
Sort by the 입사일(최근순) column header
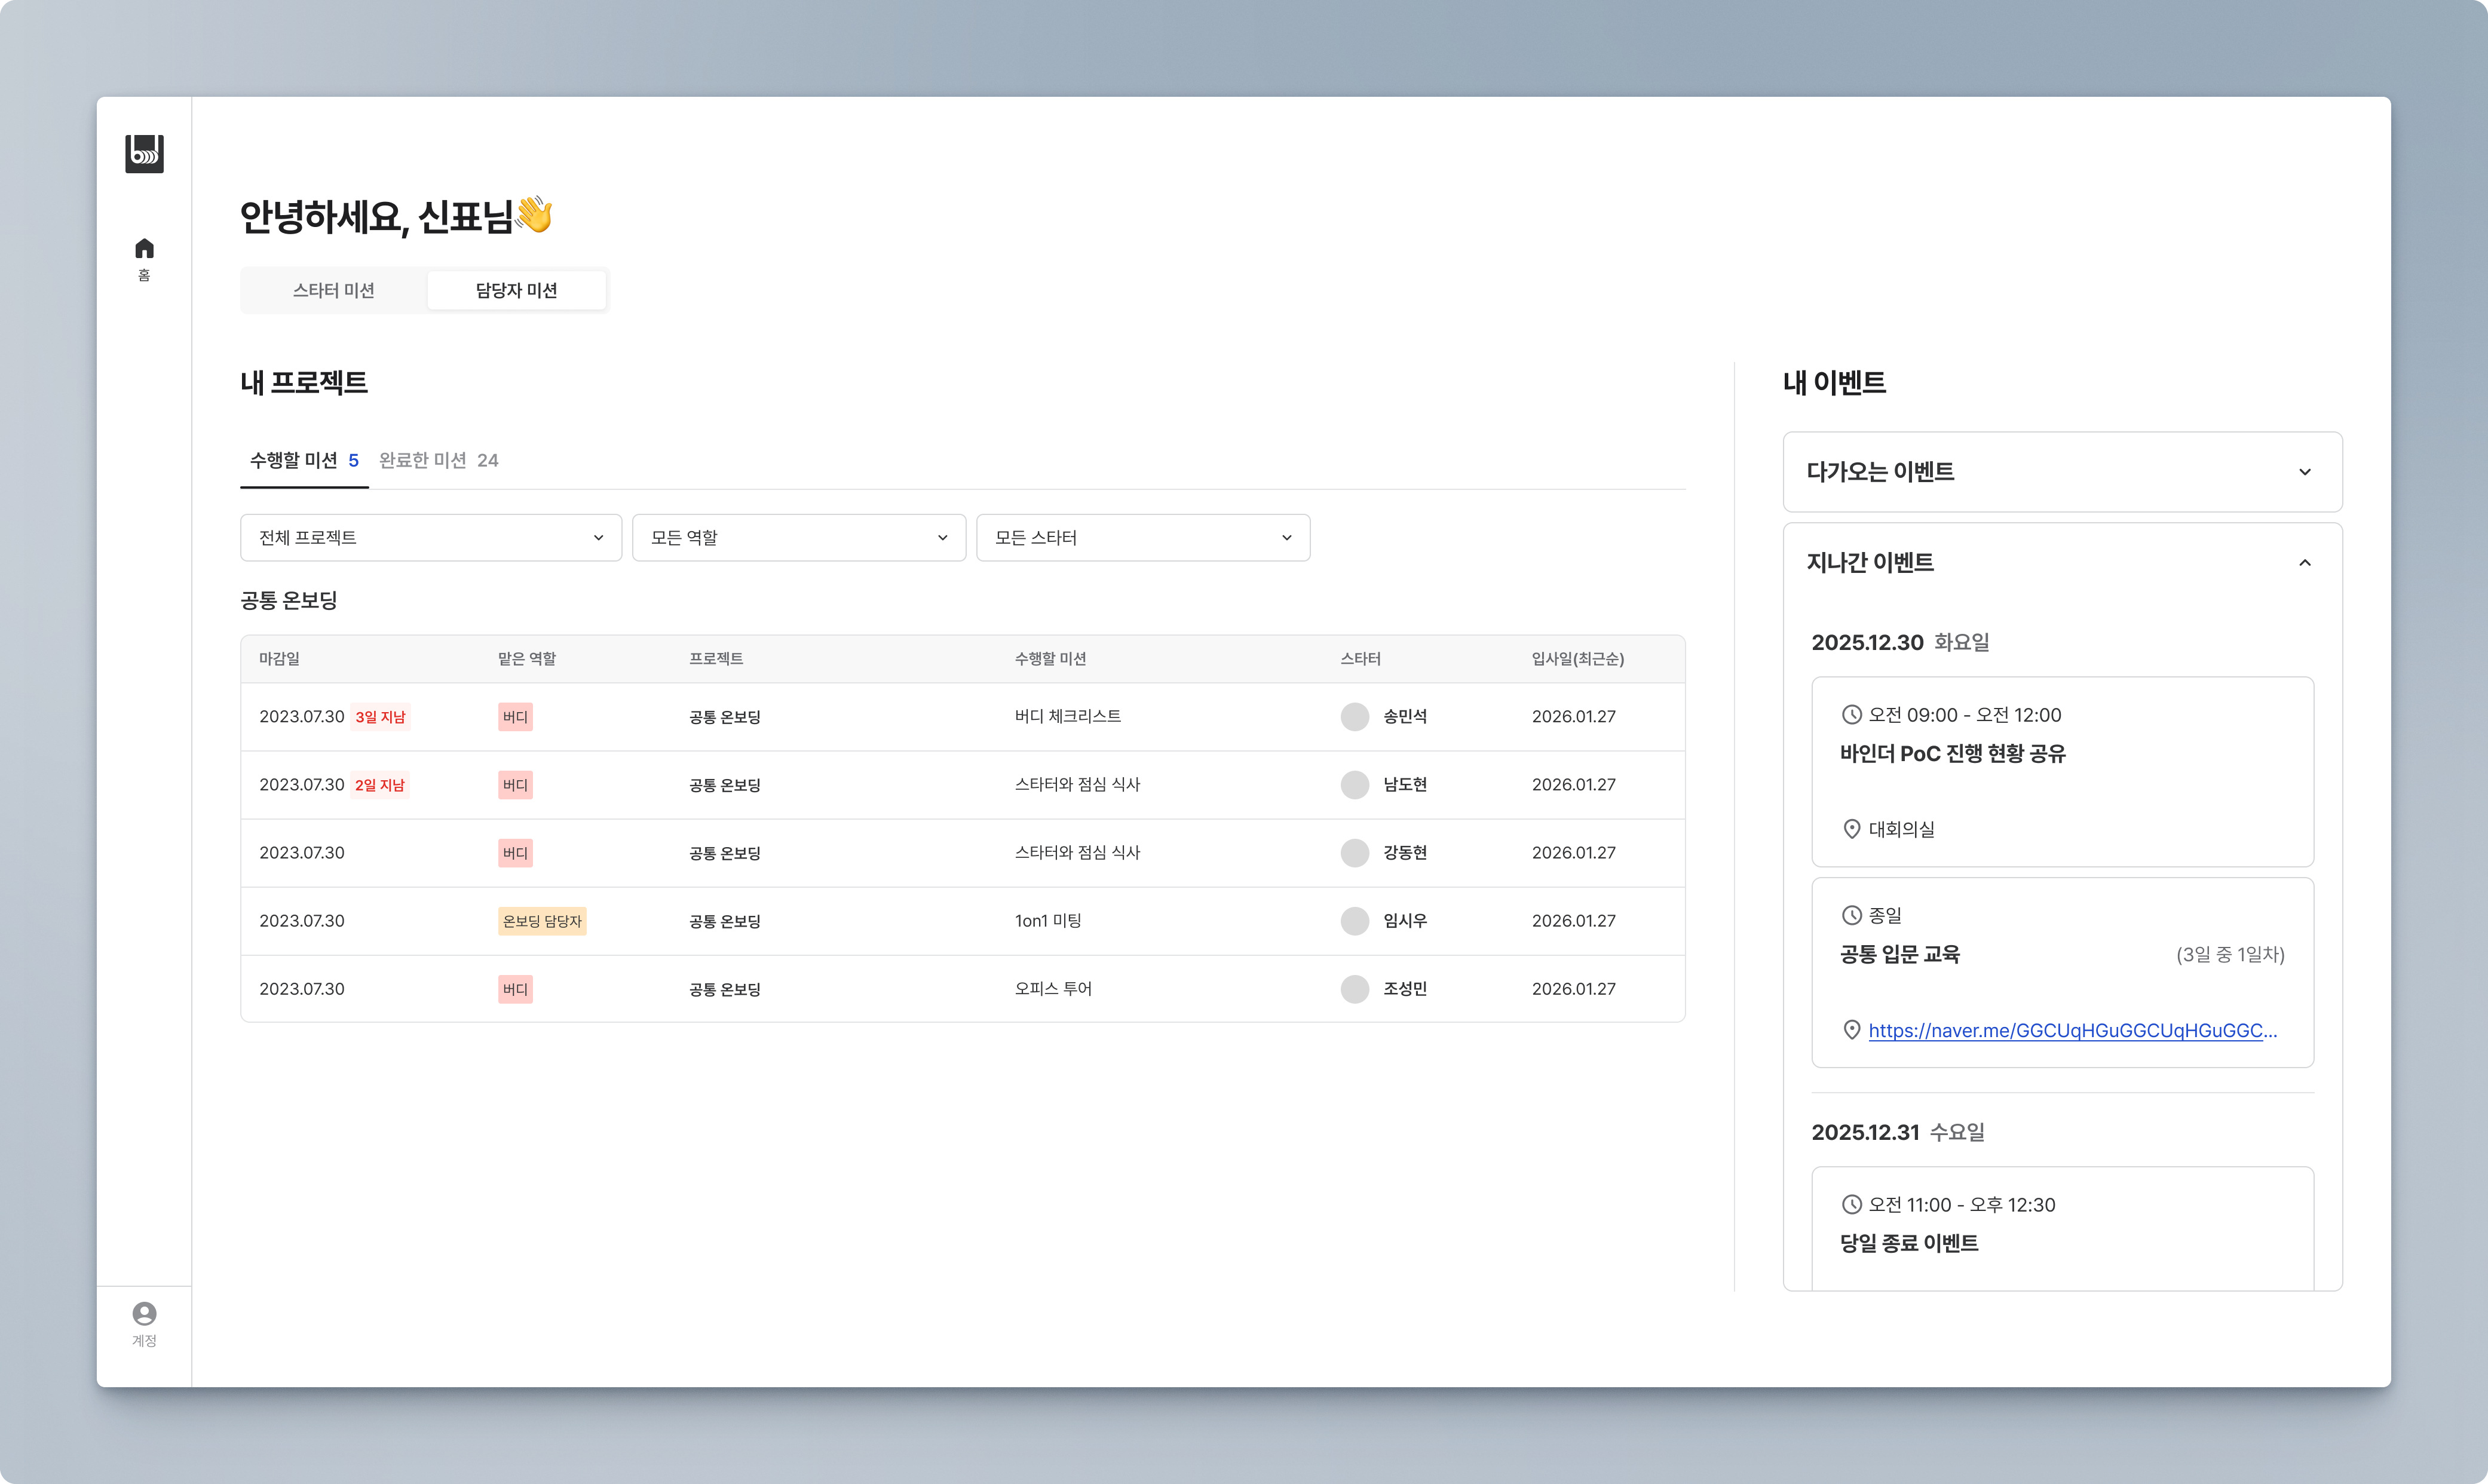click(x=1577, y=659)
